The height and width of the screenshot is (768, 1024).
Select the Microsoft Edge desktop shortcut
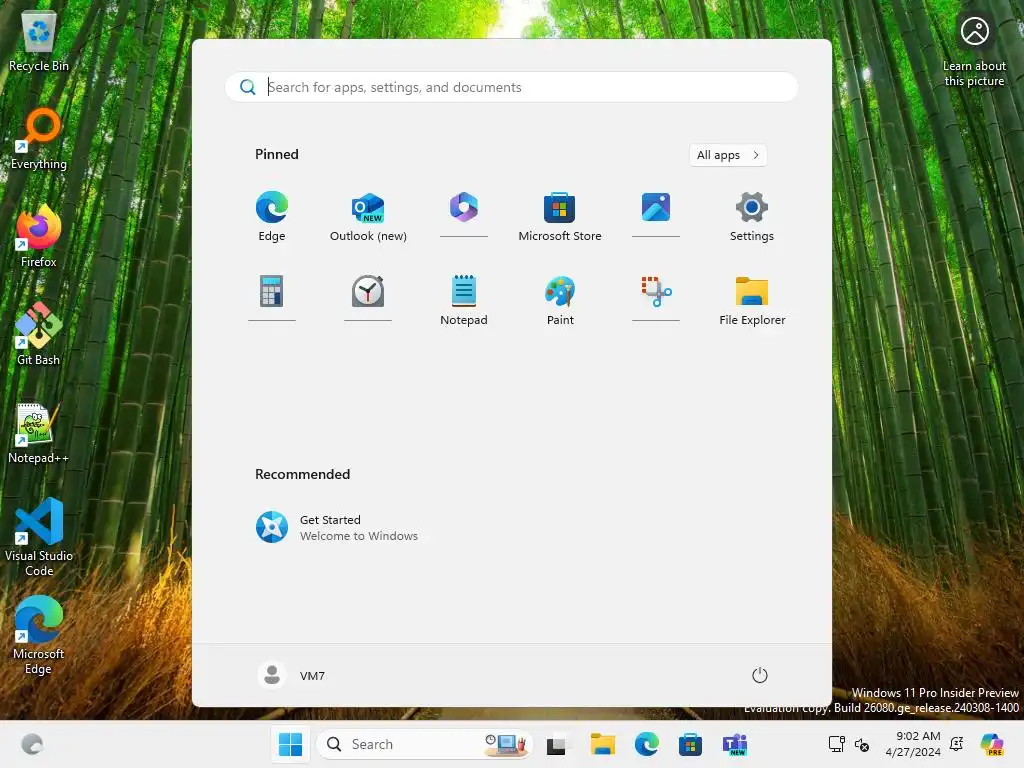point(39,635)
